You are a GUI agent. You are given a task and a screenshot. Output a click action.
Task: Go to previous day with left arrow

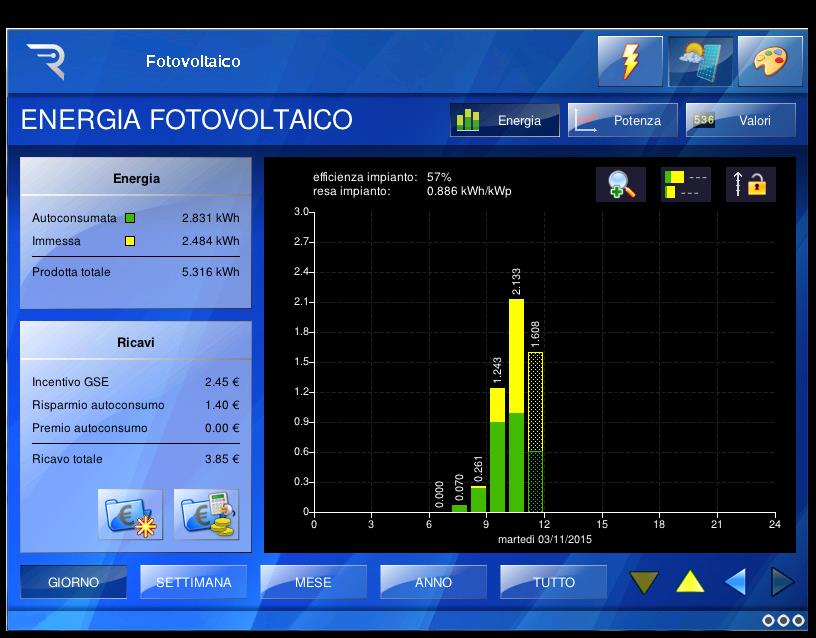point(735,582)
